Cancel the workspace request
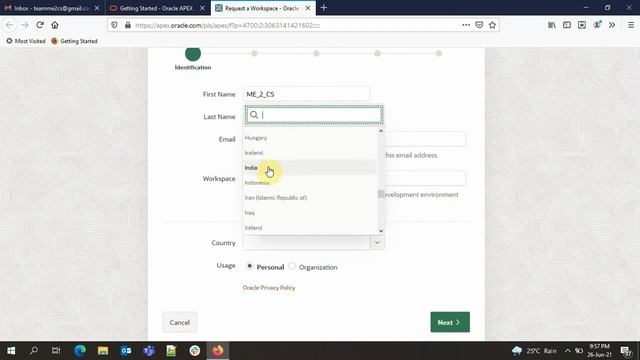Image resolution: width=640 pixels, height=360 pixels. pyautogui.click(x=180, y=322)
